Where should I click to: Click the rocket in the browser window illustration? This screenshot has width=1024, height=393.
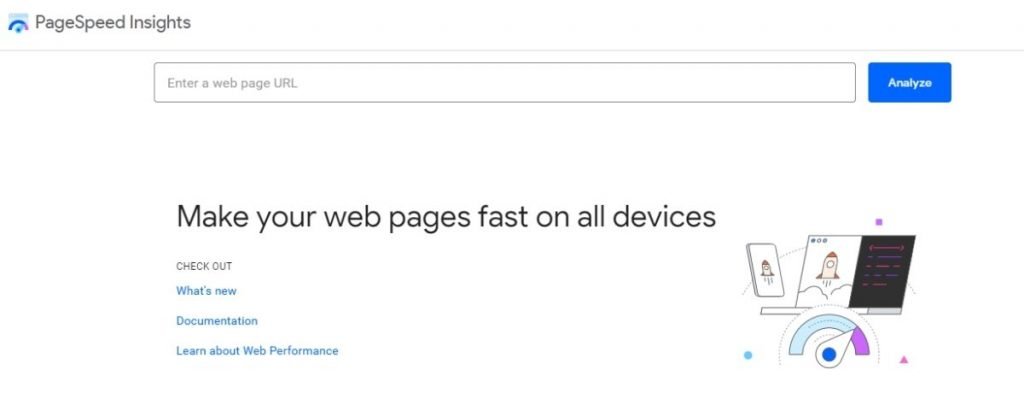tap(828, 266)
